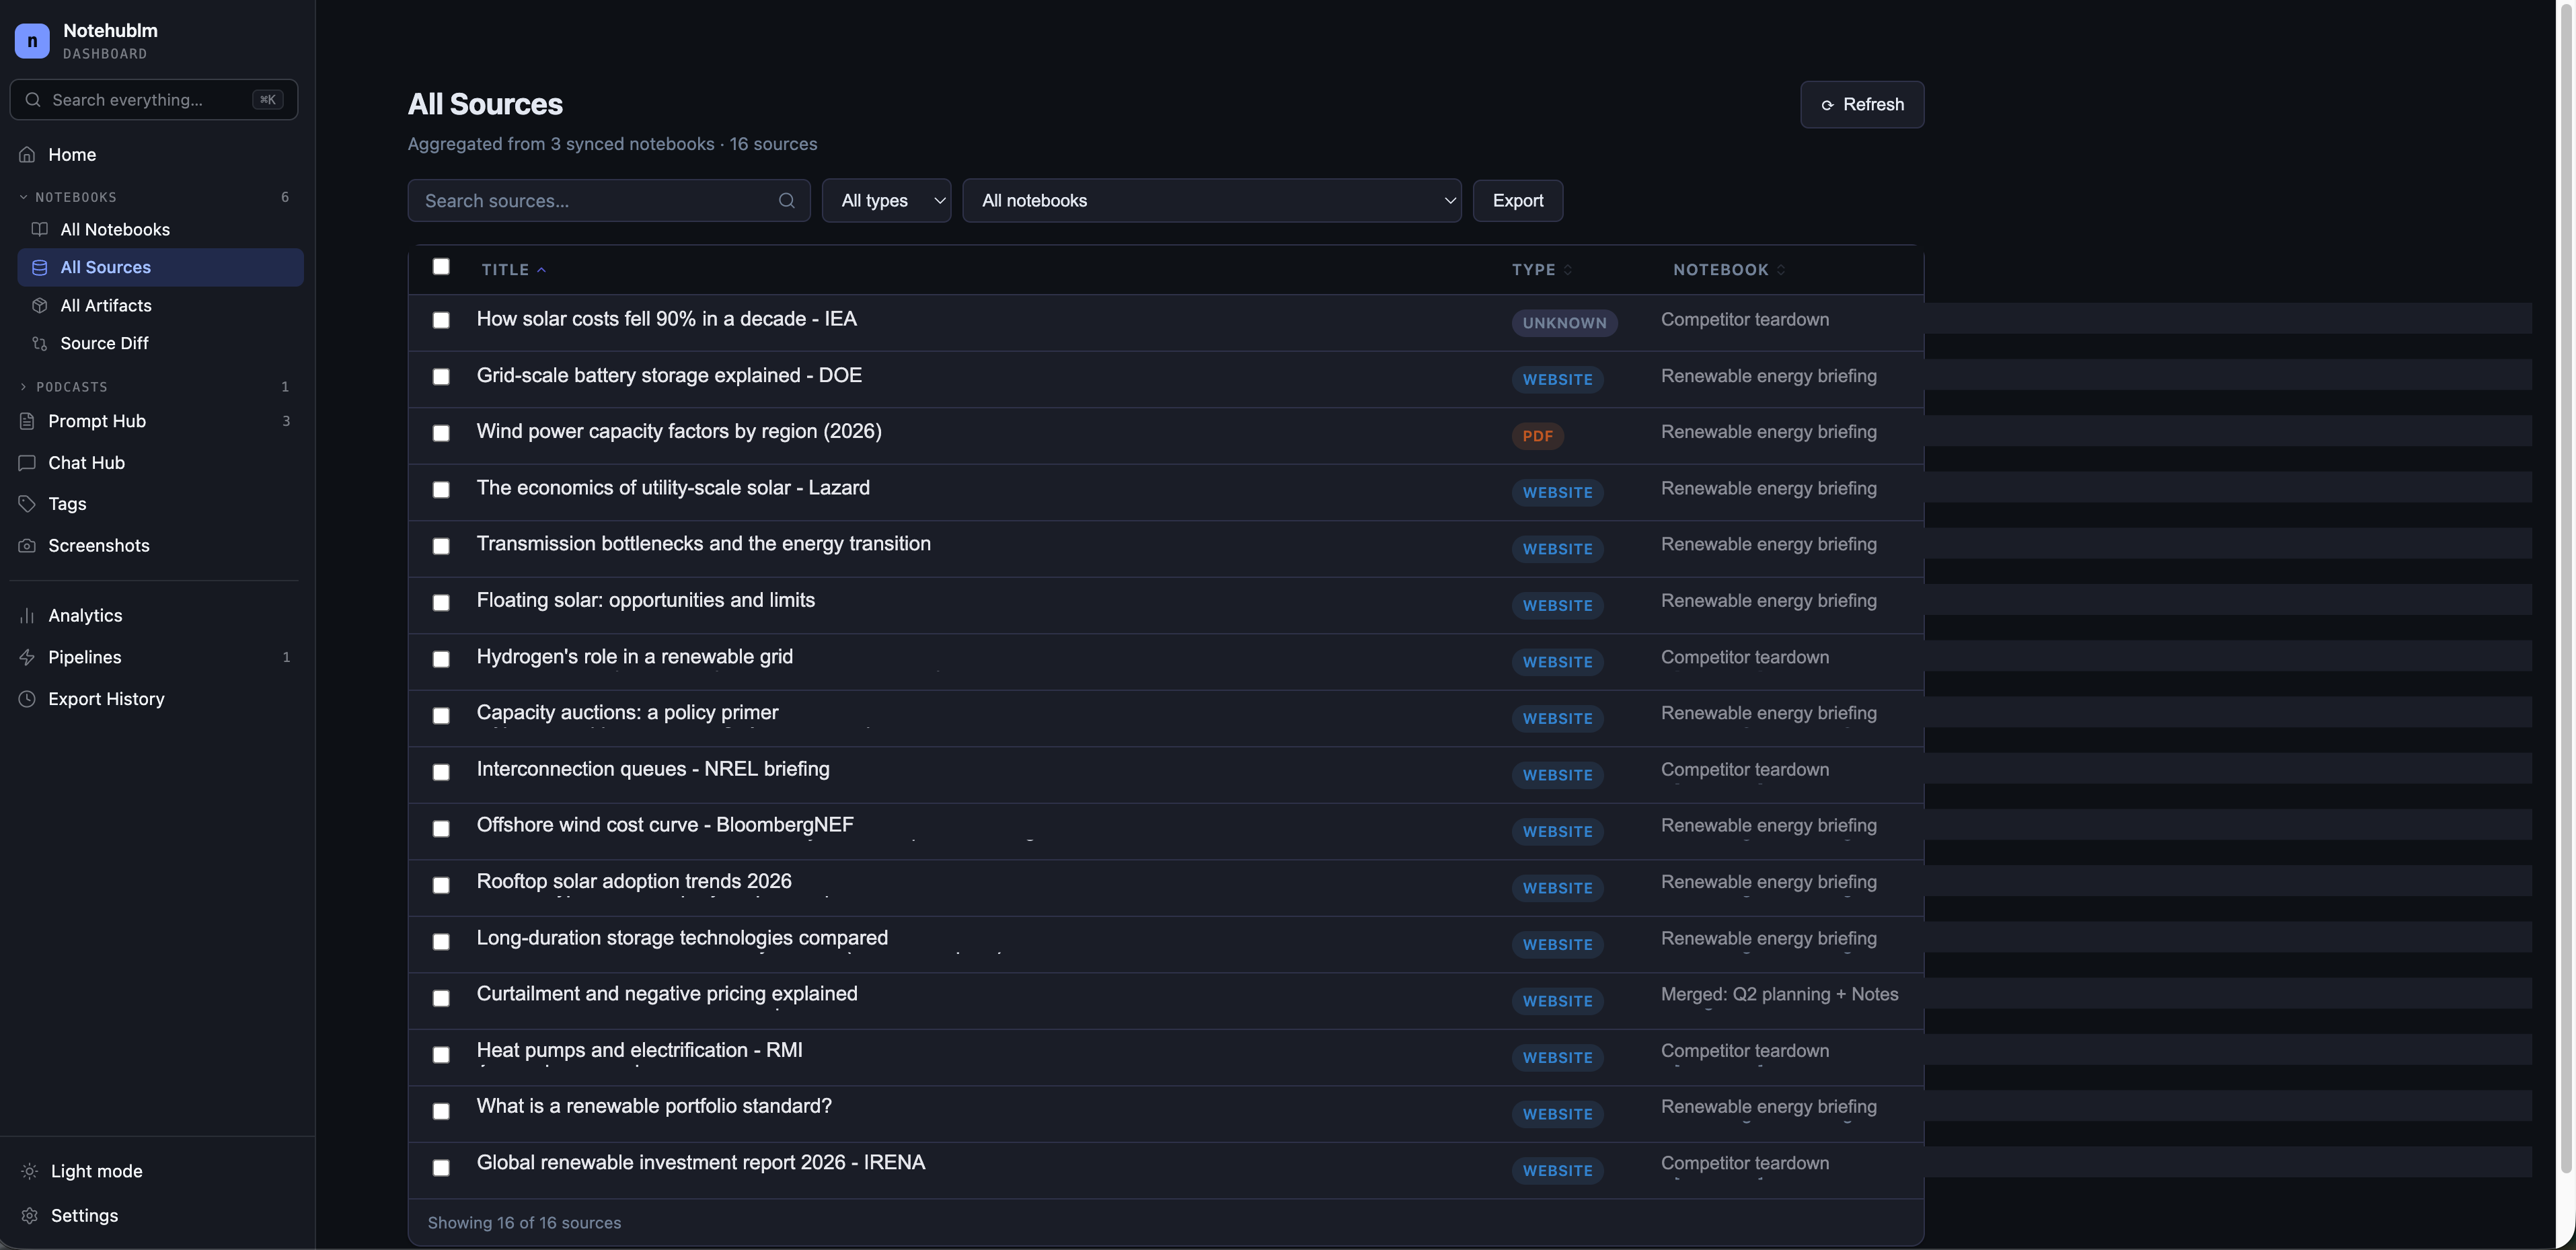Click 'Merged: Q2 planning + Notes' notebook cell
2576x1250 pixels.
1779,995
